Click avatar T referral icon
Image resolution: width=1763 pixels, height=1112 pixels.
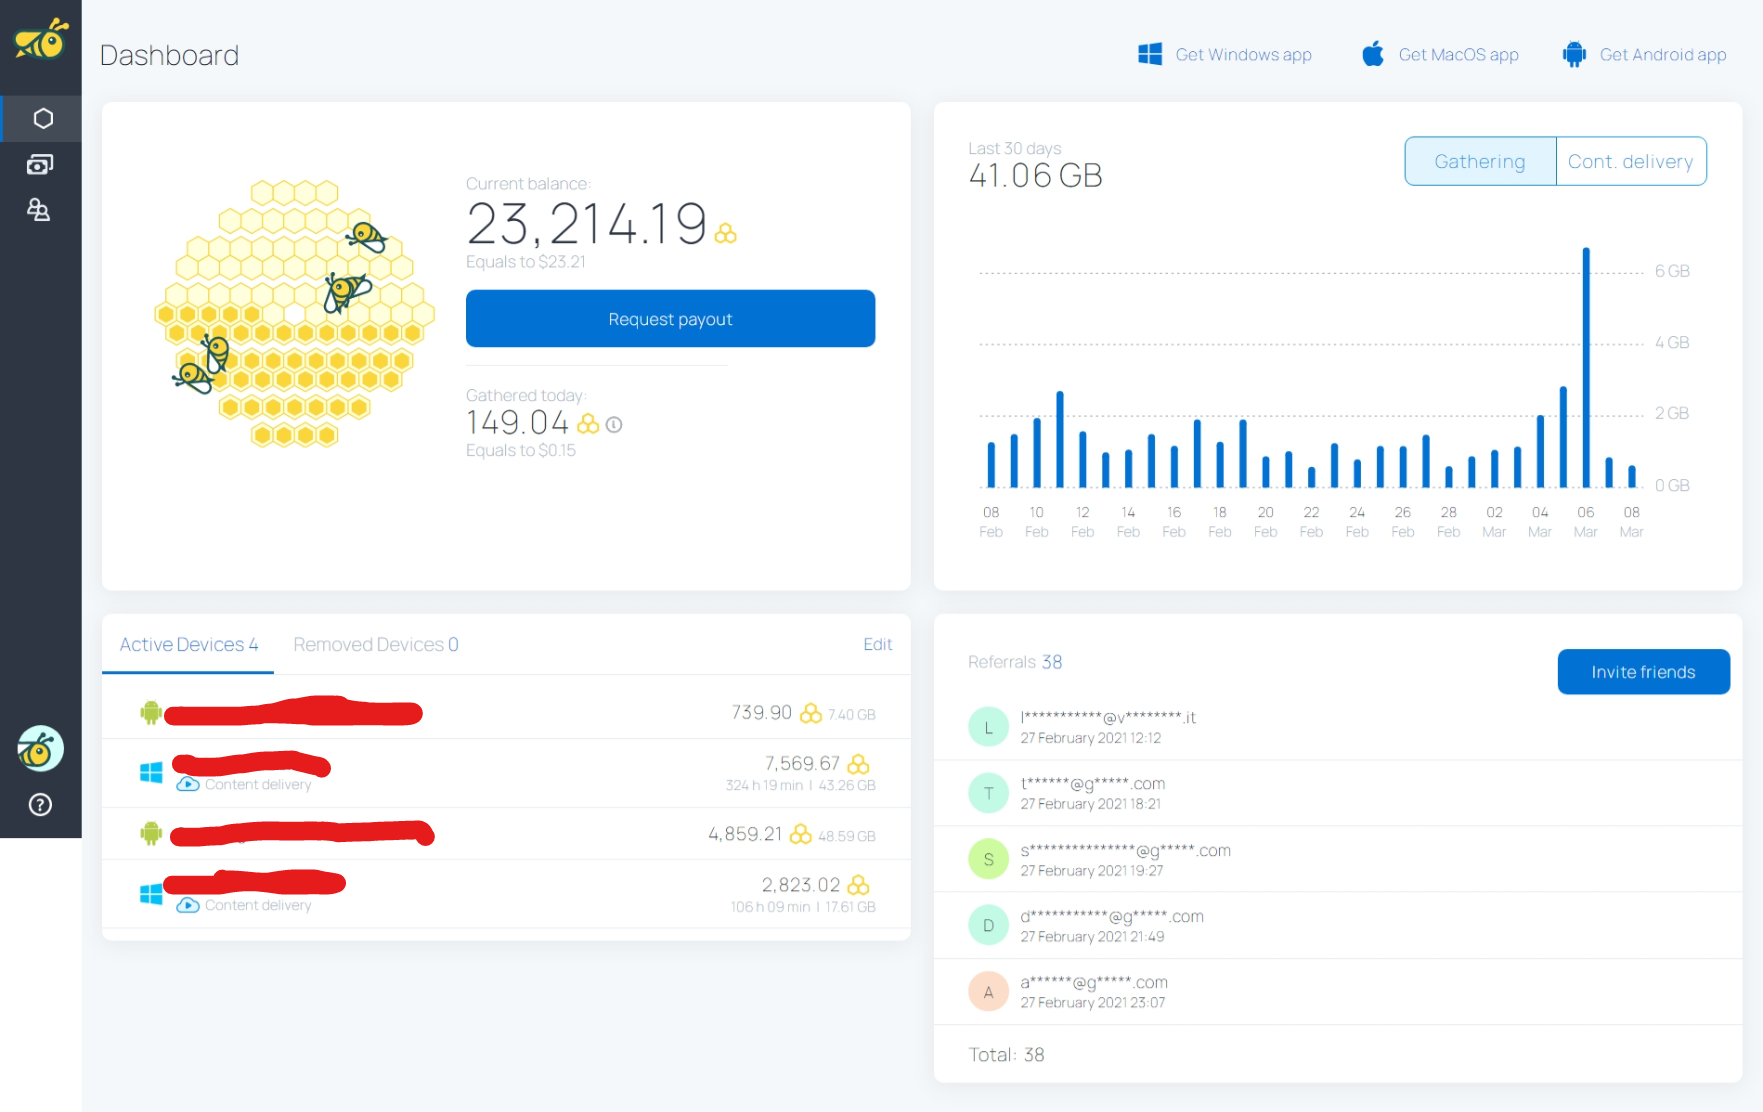click(988, 793)
